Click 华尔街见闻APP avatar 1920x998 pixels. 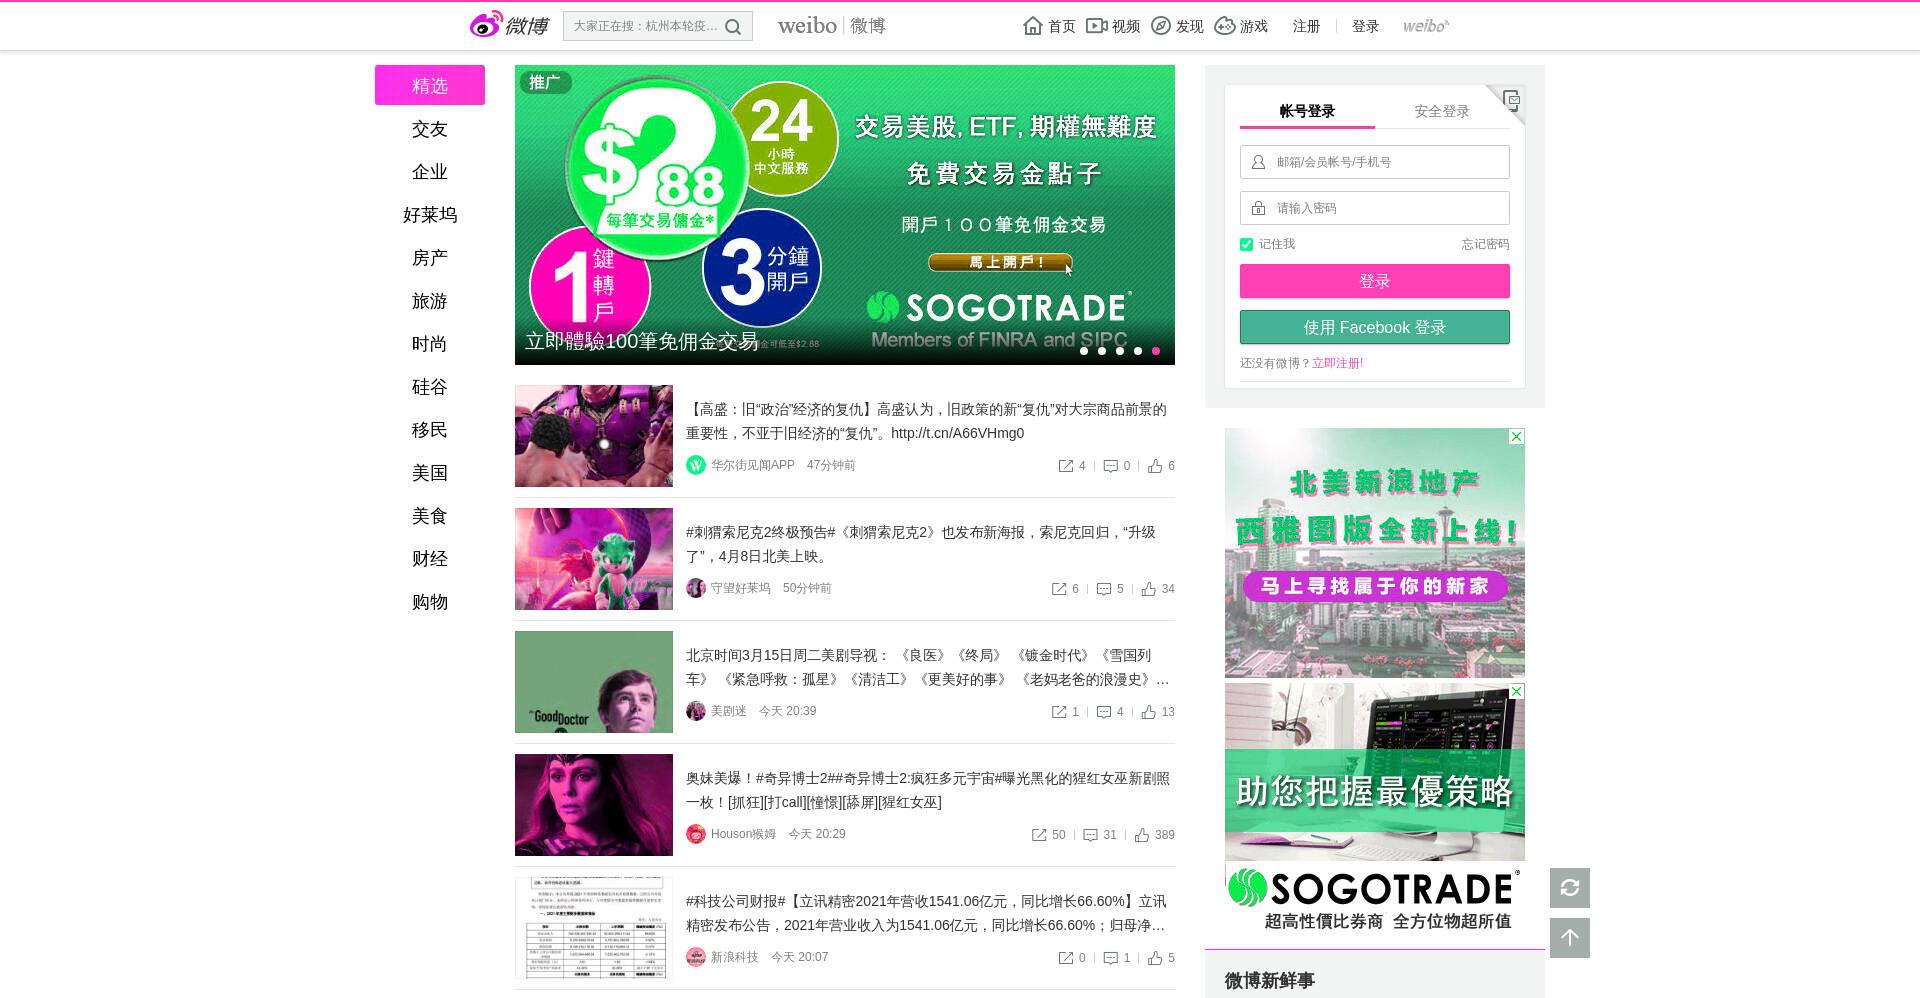click(696, 465)
